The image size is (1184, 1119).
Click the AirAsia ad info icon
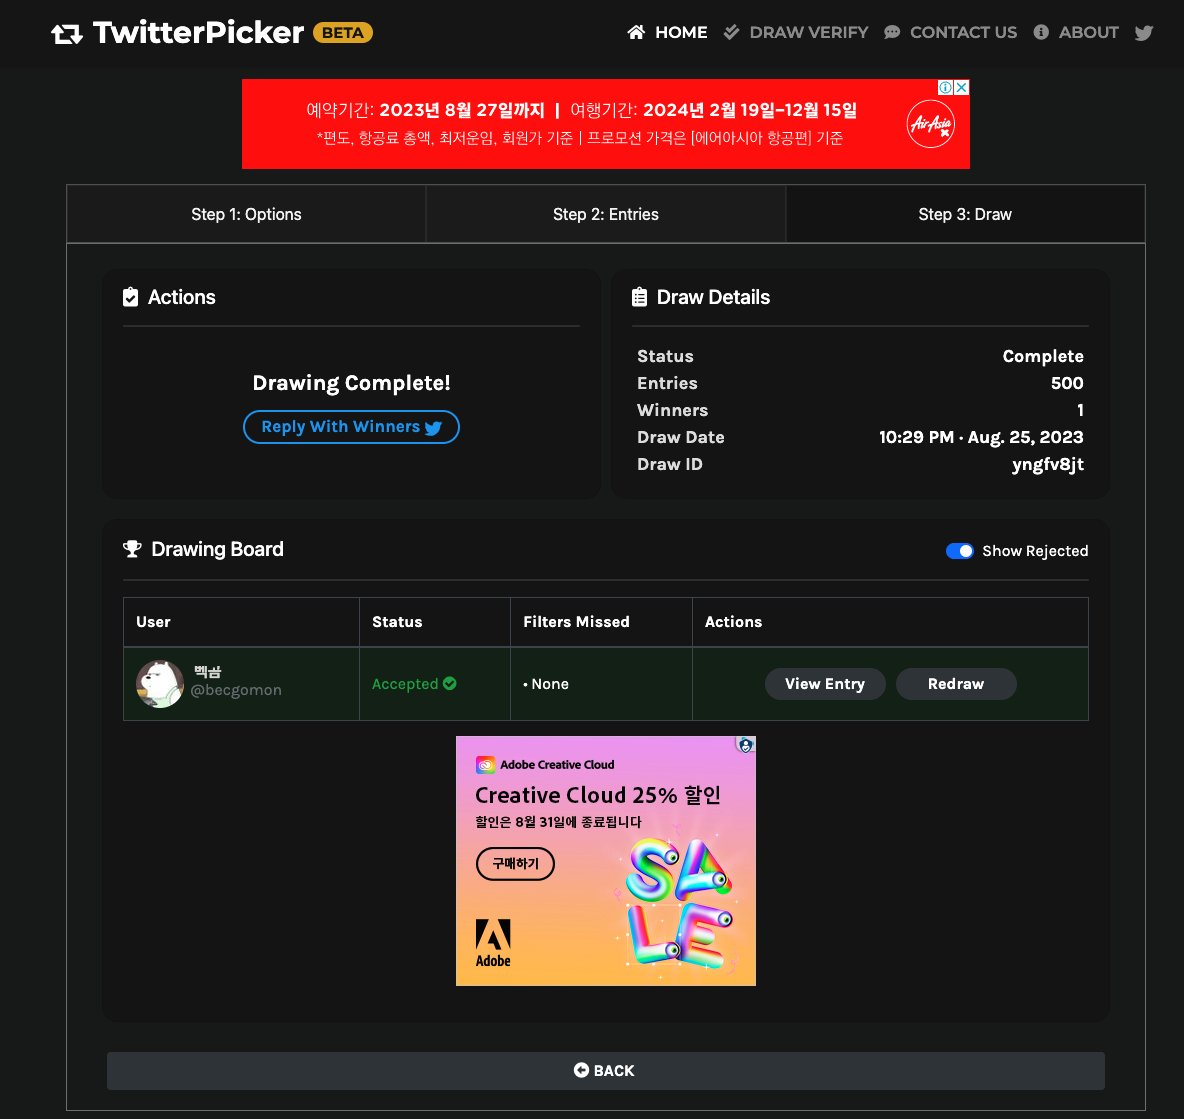pyautogui.click(x=945, y=88)
